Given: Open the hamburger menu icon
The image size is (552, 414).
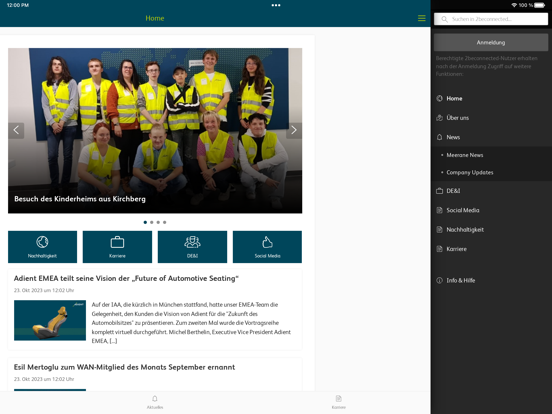Looking at the screenshot, I should point(421,18).
